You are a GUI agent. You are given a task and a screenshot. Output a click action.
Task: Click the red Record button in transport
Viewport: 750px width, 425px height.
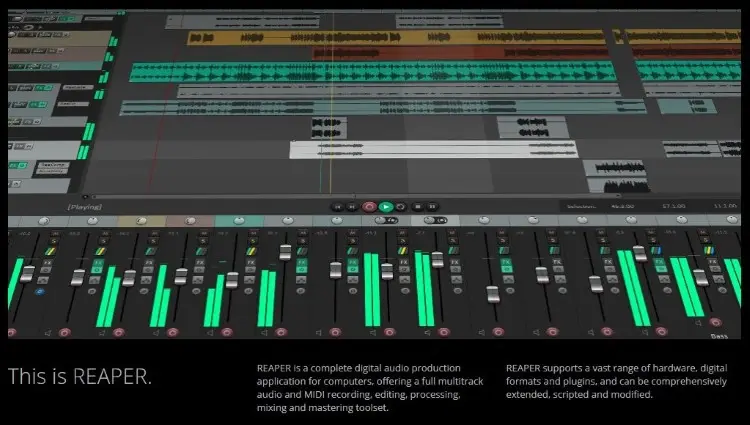point(369,207)
